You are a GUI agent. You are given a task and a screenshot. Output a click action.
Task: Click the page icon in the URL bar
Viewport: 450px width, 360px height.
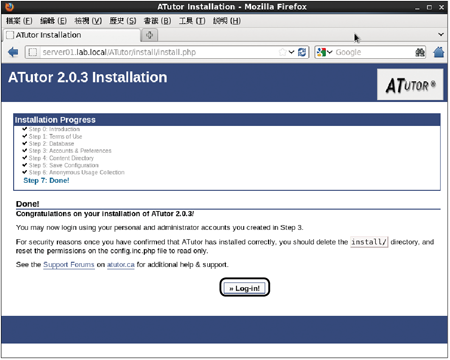[x=33, y=52]
